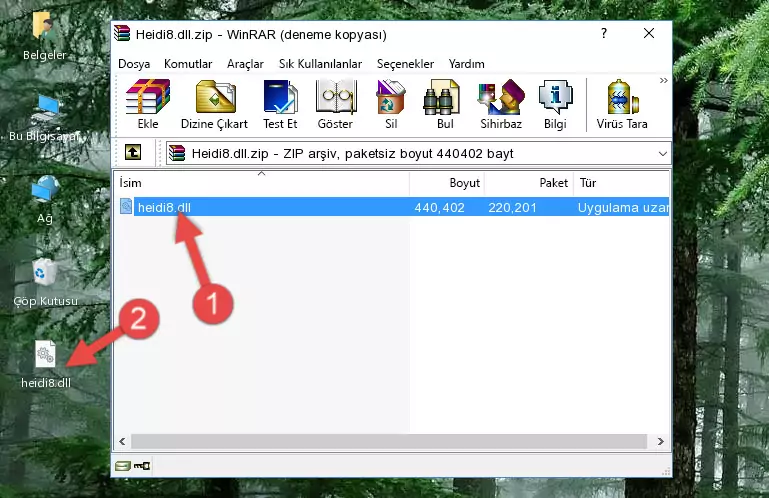Click the Dizine Çıkart extract icon
The width and height of the screenshot is (769, 498).
(x=214, y=104)
